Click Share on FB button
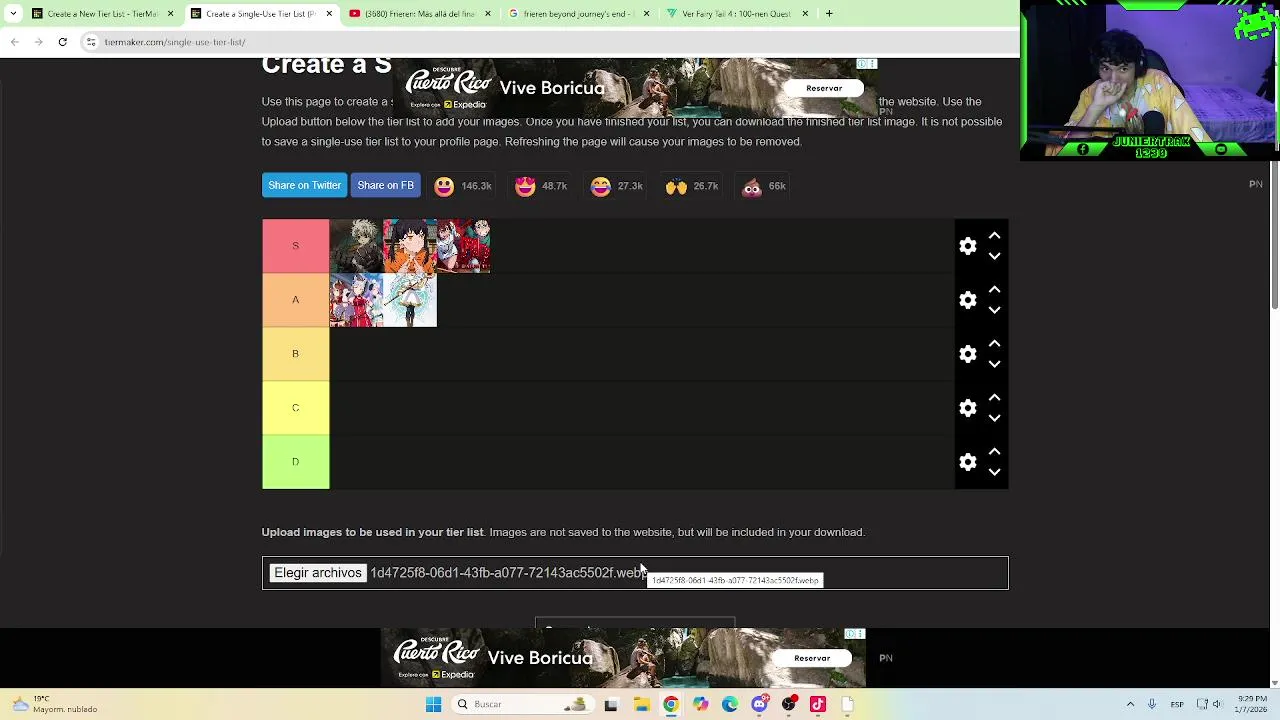The height and width of the screenshot is (720, 1280). (x=385, y=185)
